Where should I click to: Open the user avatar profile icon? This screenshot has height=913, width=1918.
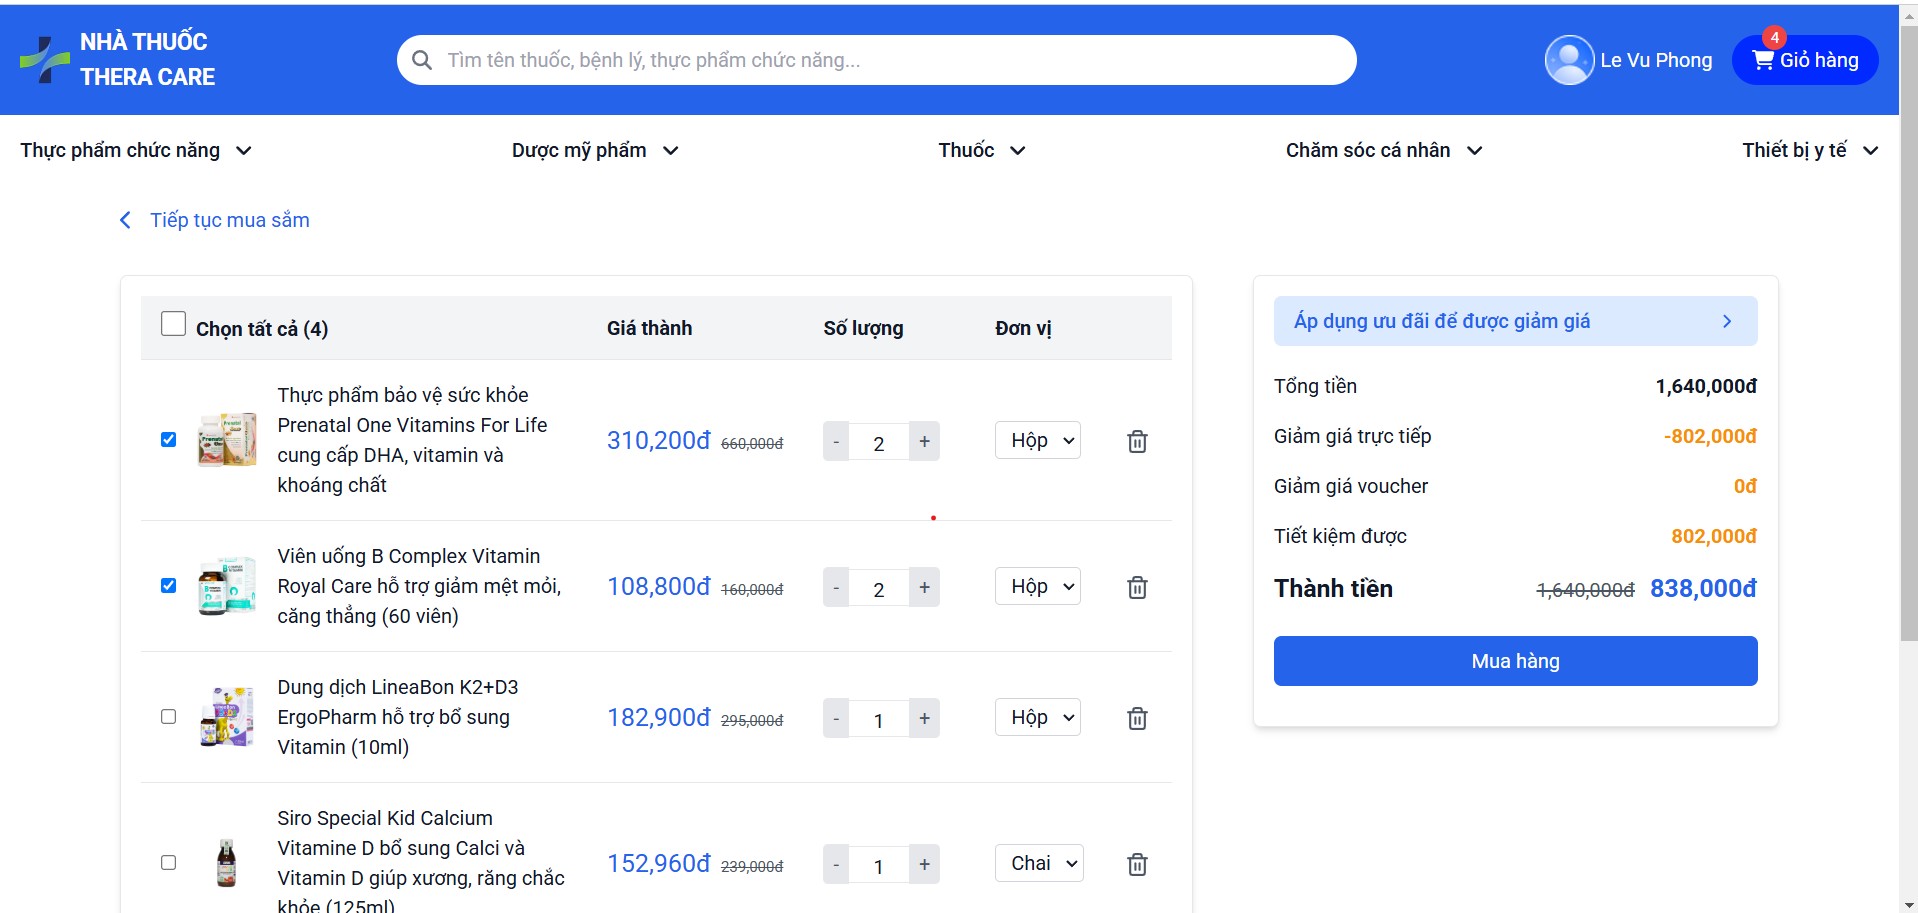click(x=1569, y=60)
